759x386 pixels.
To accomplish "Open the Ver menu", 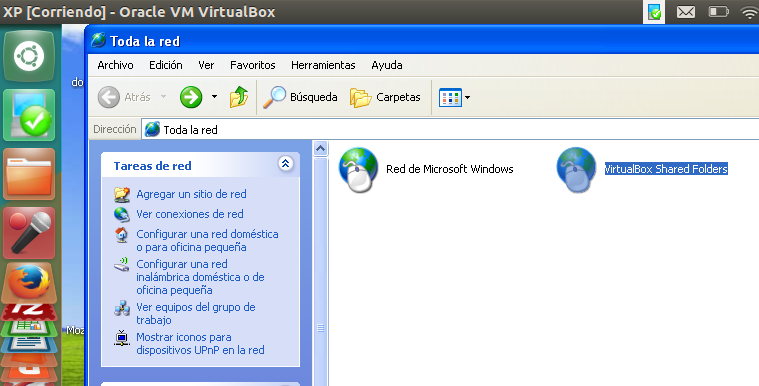I will pos(206,65).
